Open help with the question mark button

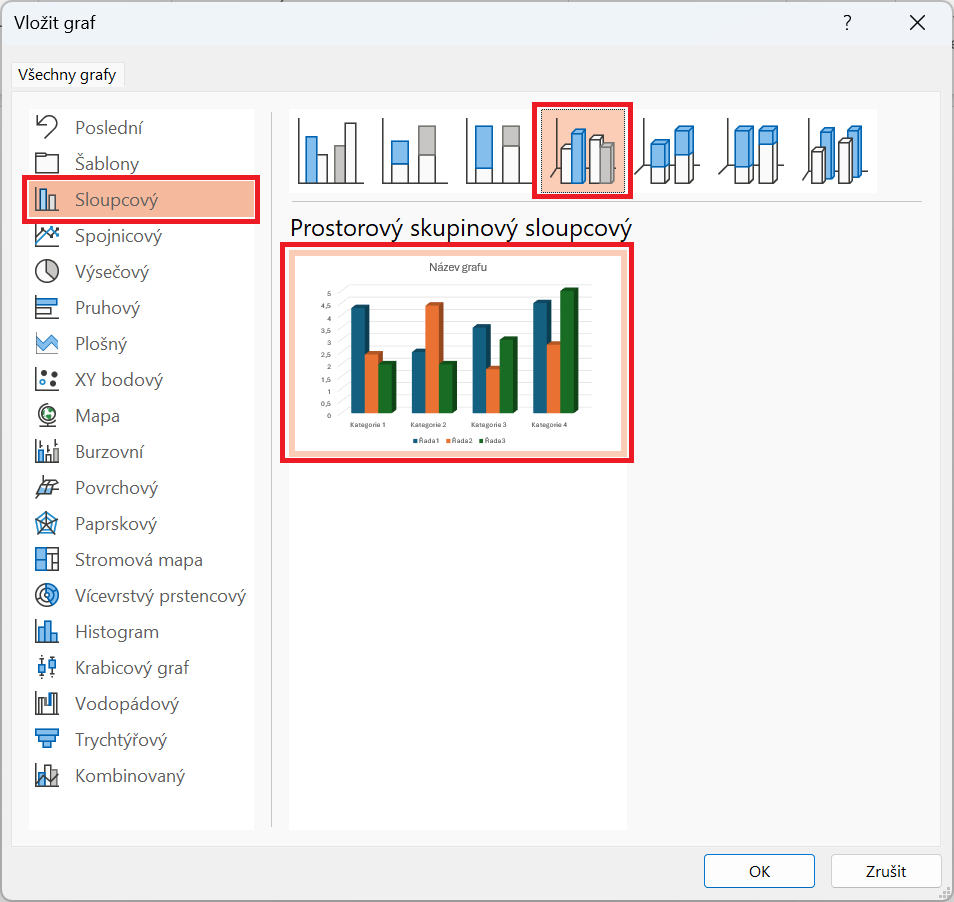coord(847,23)
